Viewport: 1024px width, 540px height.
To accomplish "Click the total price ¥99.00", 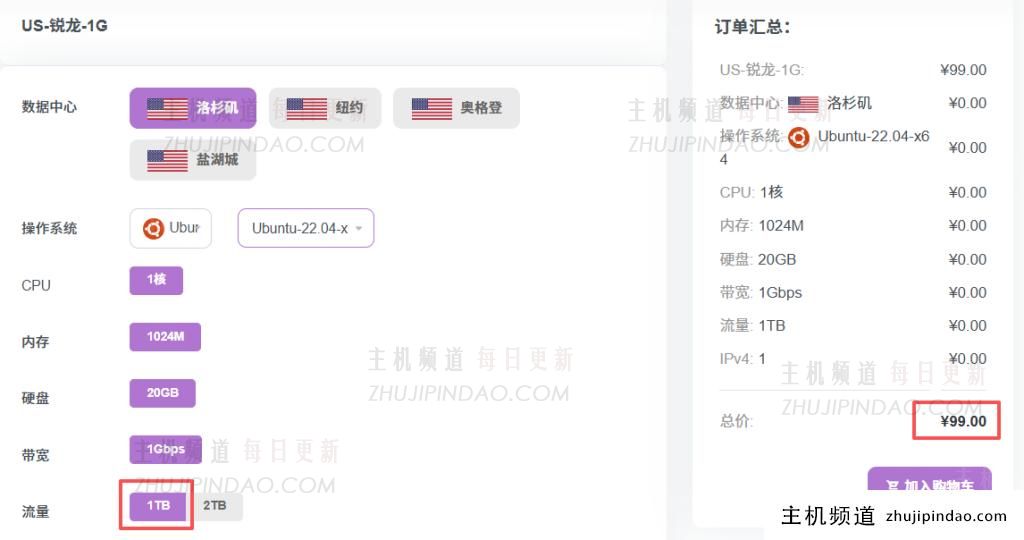I will coord(963,421).
